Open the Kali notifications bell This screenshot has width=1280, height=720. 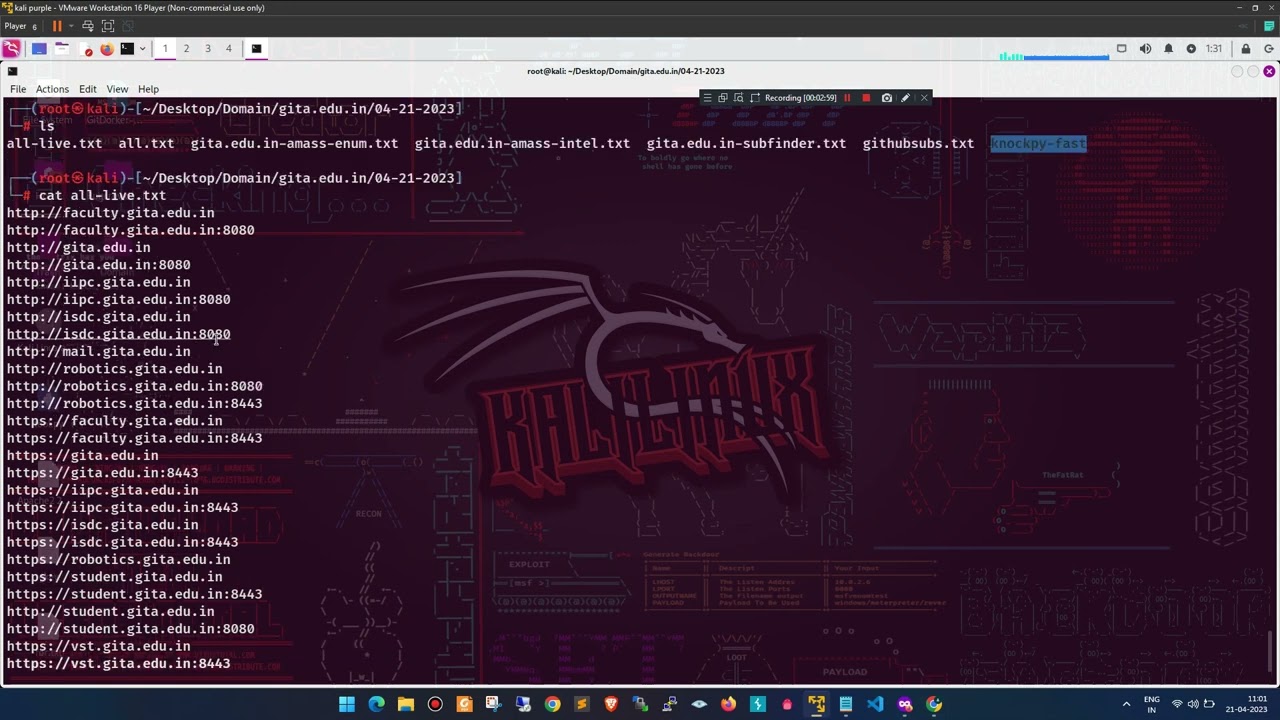[x=1168, y=48]
